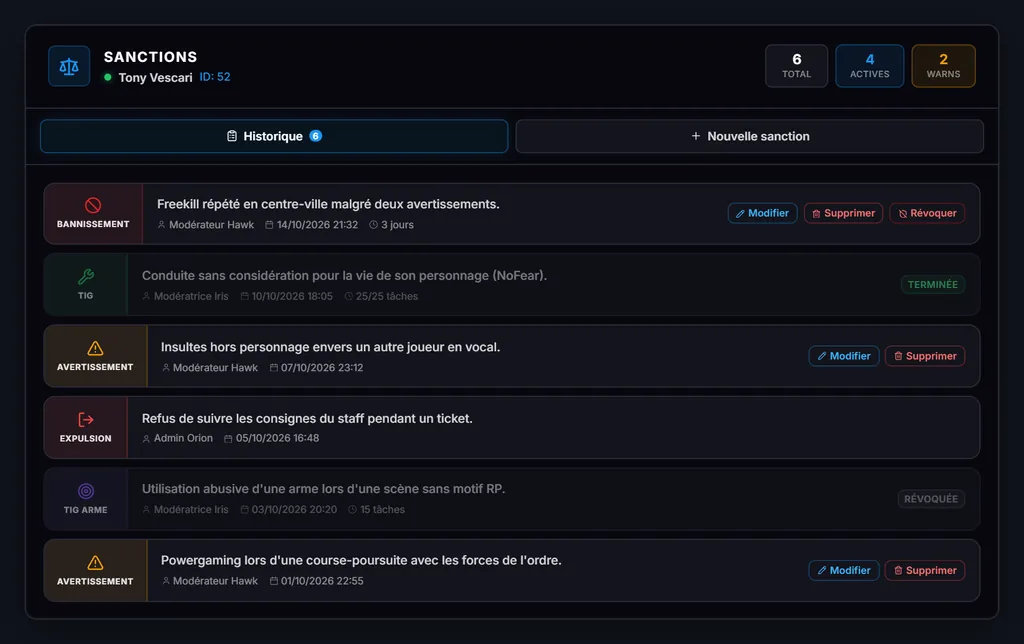Click the green online status dot
The height and width of the screenshot is (644, 1024).
click(x=108, y=77)
